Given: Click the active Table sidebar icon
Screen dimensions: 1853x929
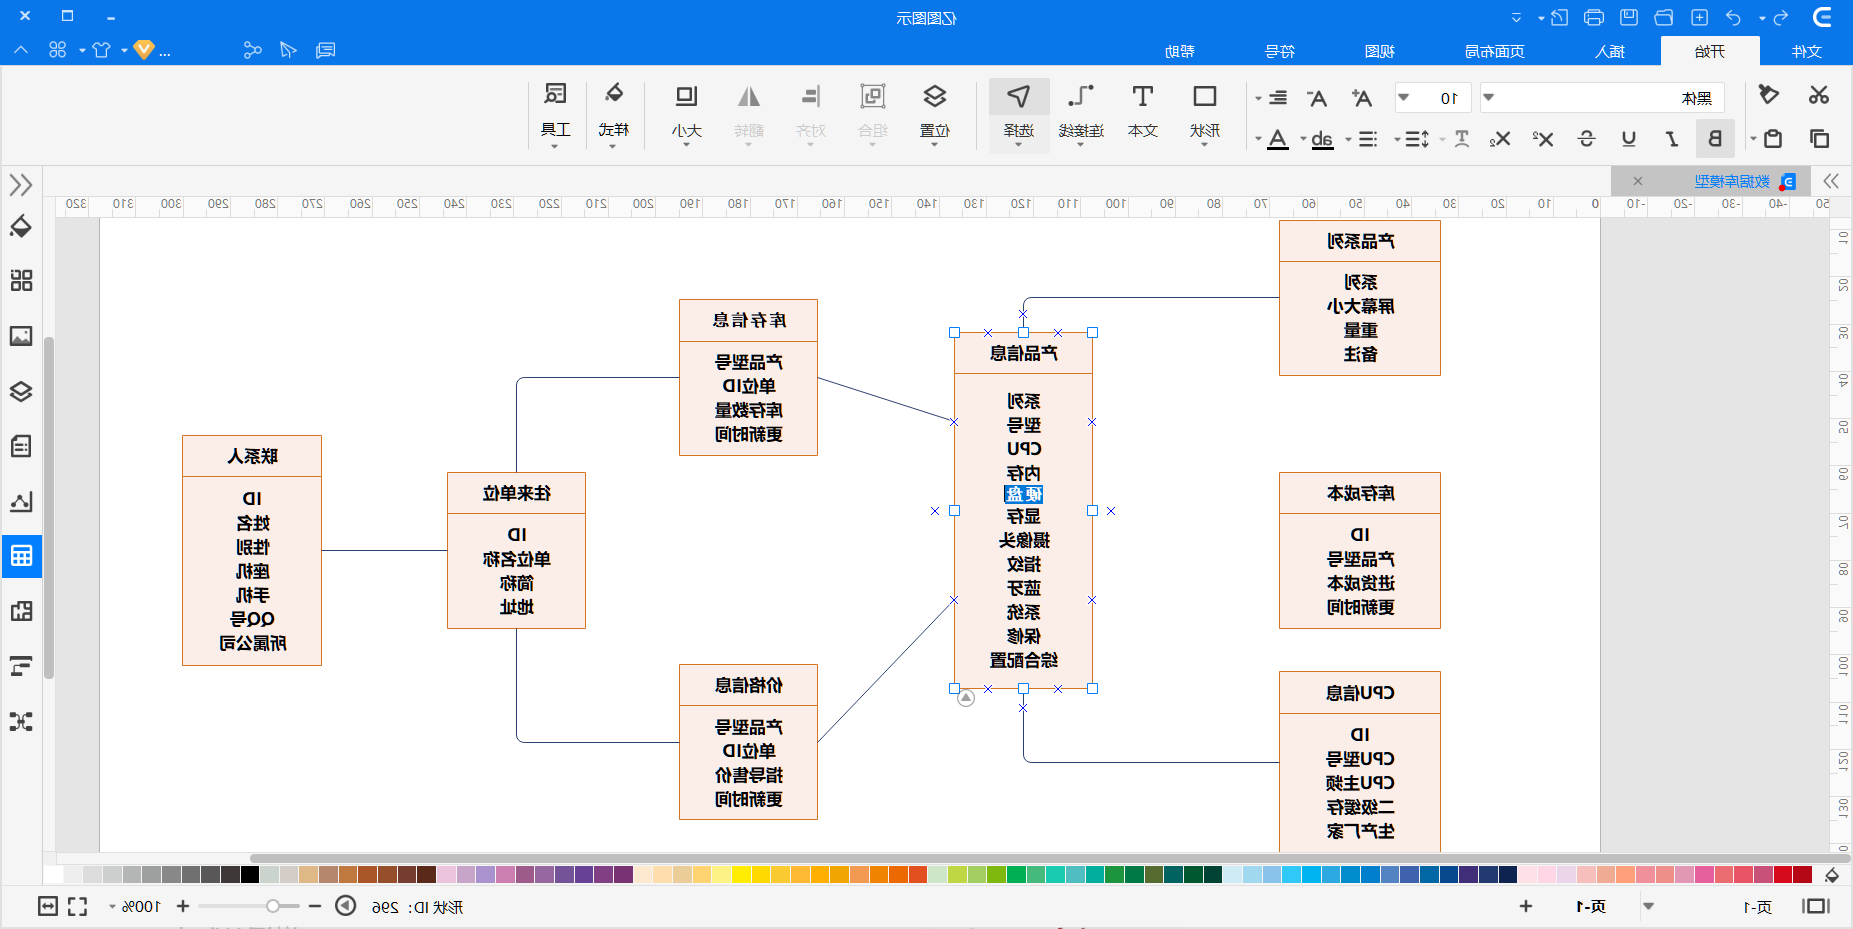Looking at the screenshot, I should coord(21,556).
